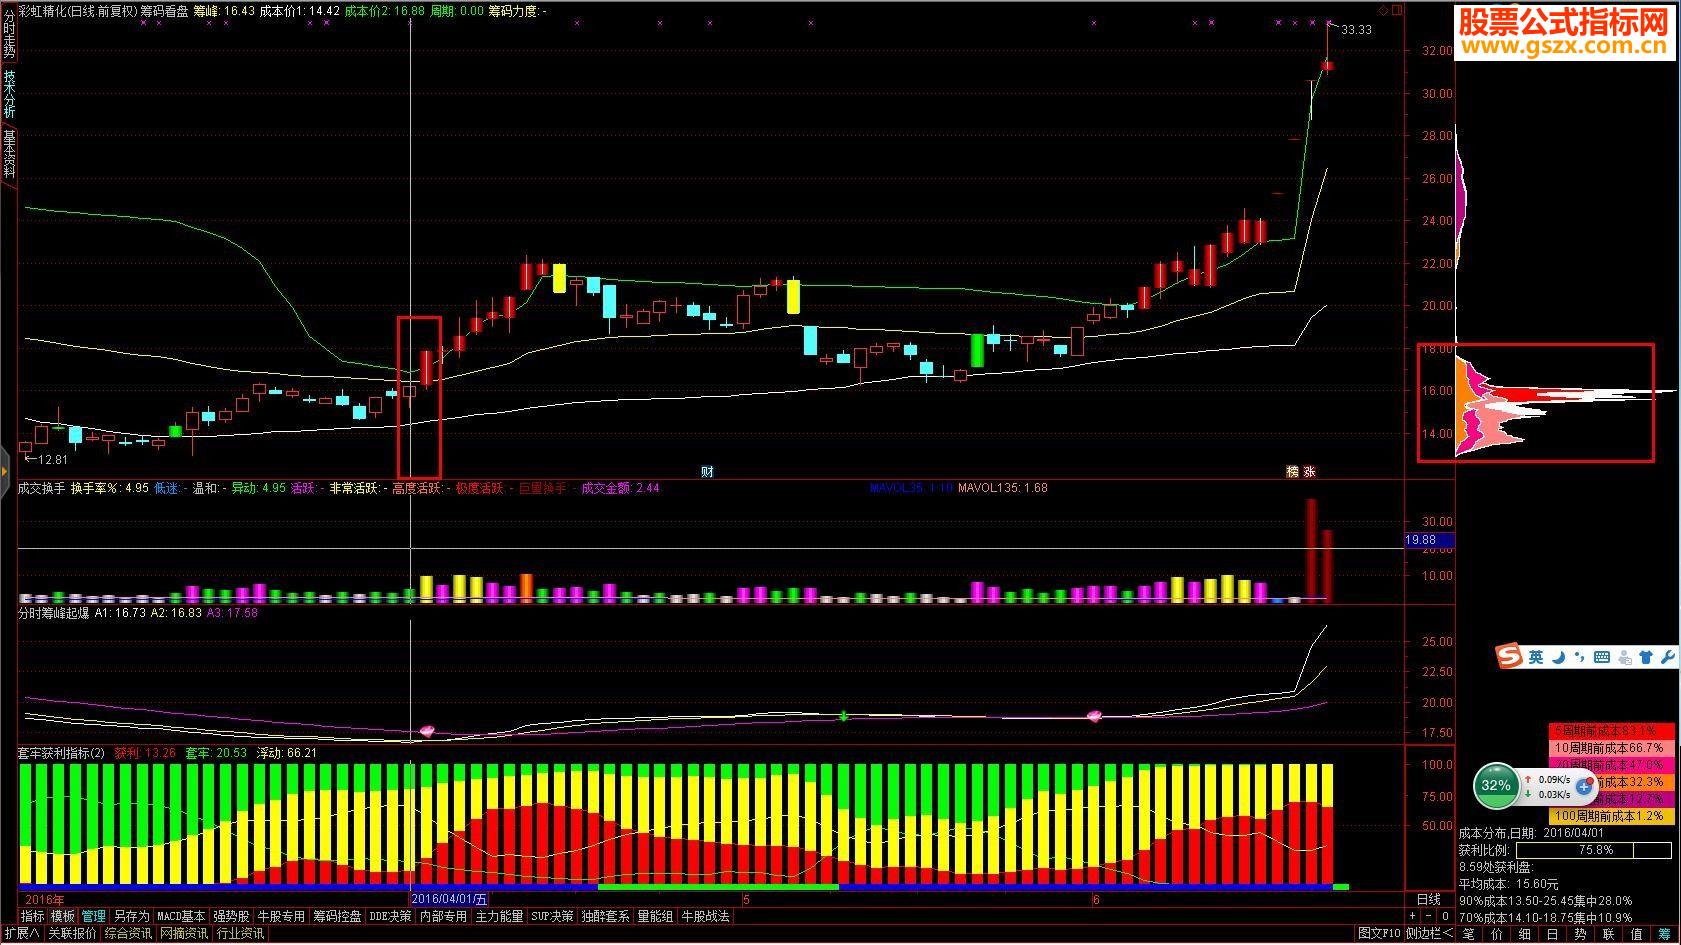
Task: Open the 网摘资讯 tab
Action: point(184,934)
